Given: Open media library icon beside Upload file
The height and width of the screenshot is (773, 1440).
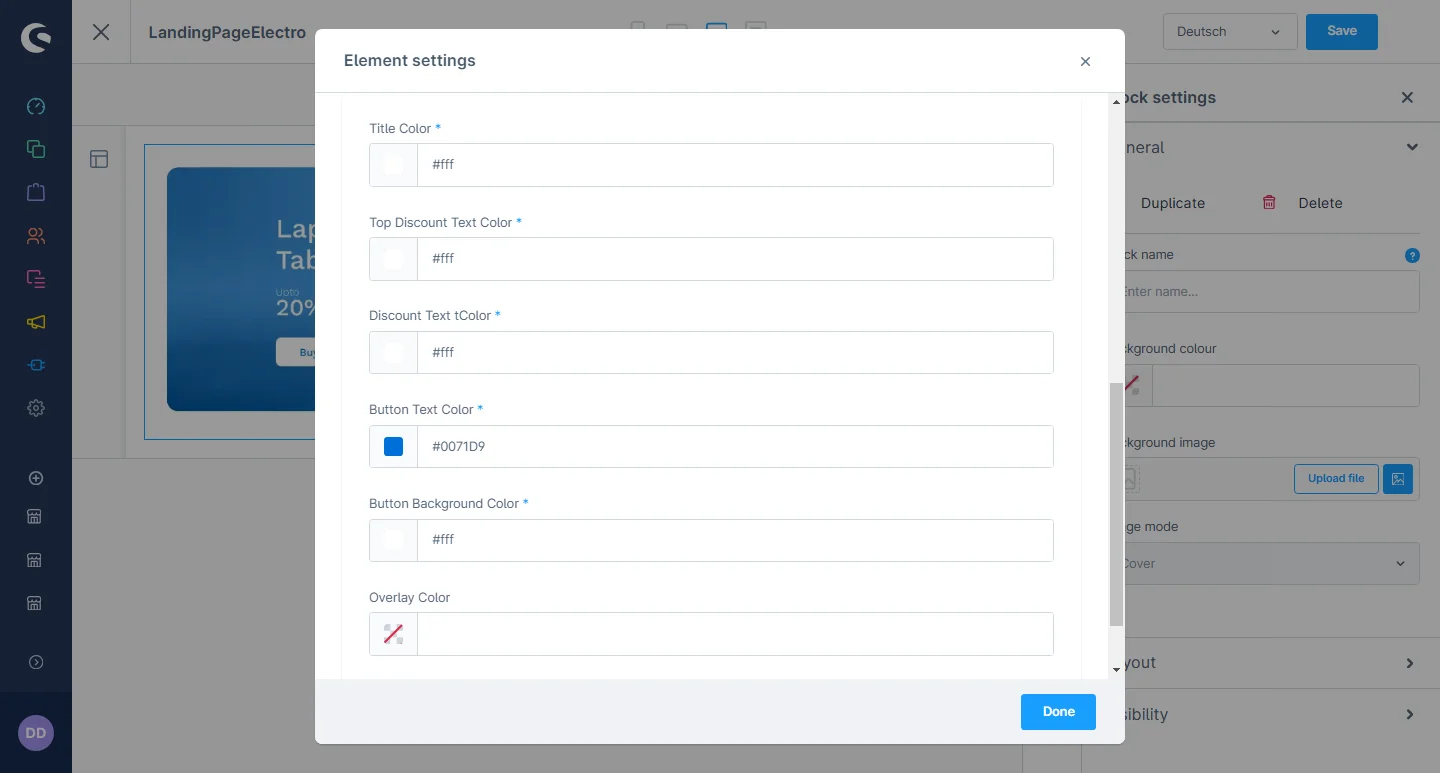Looking at the screenshot, I should (1398, 479).
